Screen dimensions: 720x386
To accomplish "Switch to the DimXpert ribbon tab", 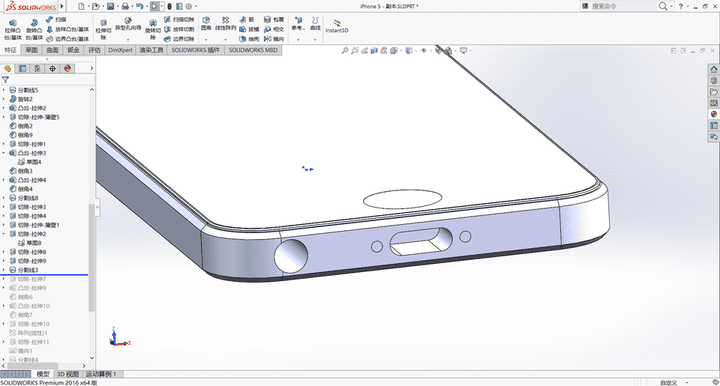I will click(x=120, y=50).
